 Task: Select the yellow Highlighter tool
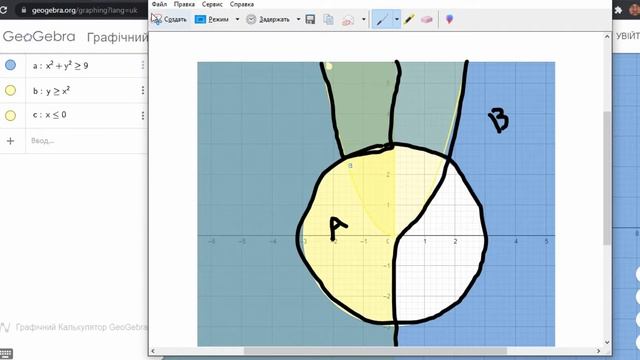[409, 19]
